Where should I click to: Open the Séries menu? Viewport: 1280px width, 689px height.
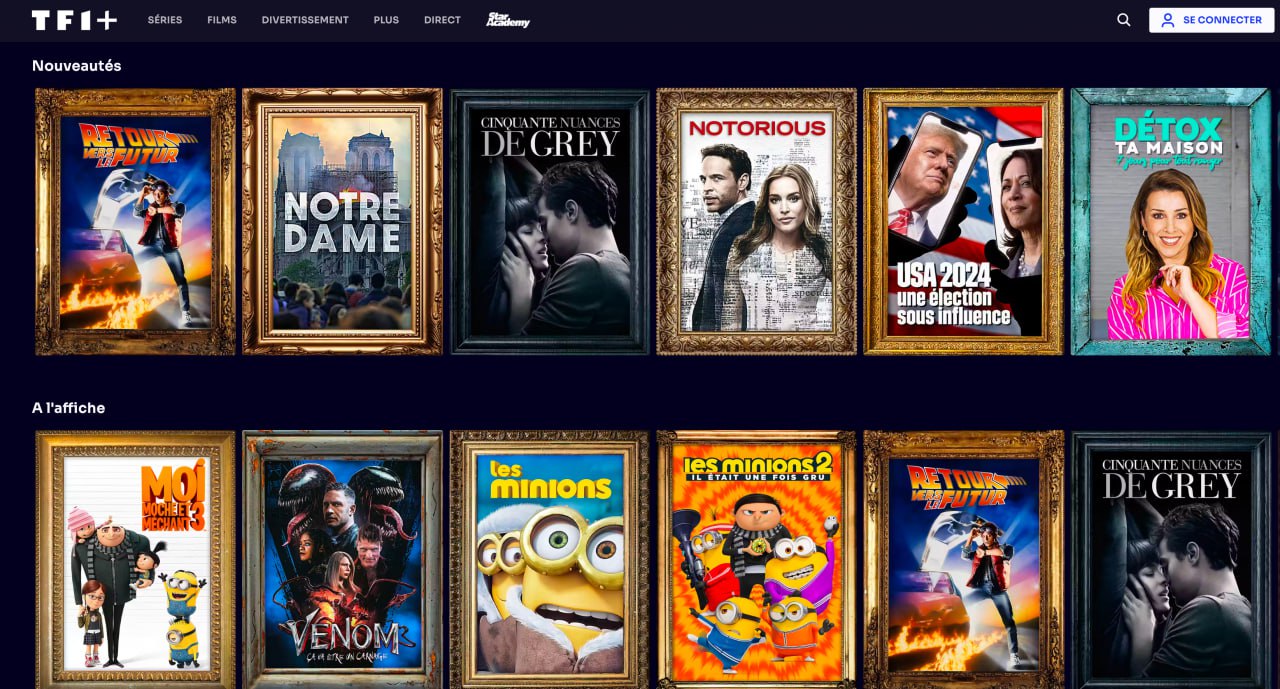click(165, 20)
